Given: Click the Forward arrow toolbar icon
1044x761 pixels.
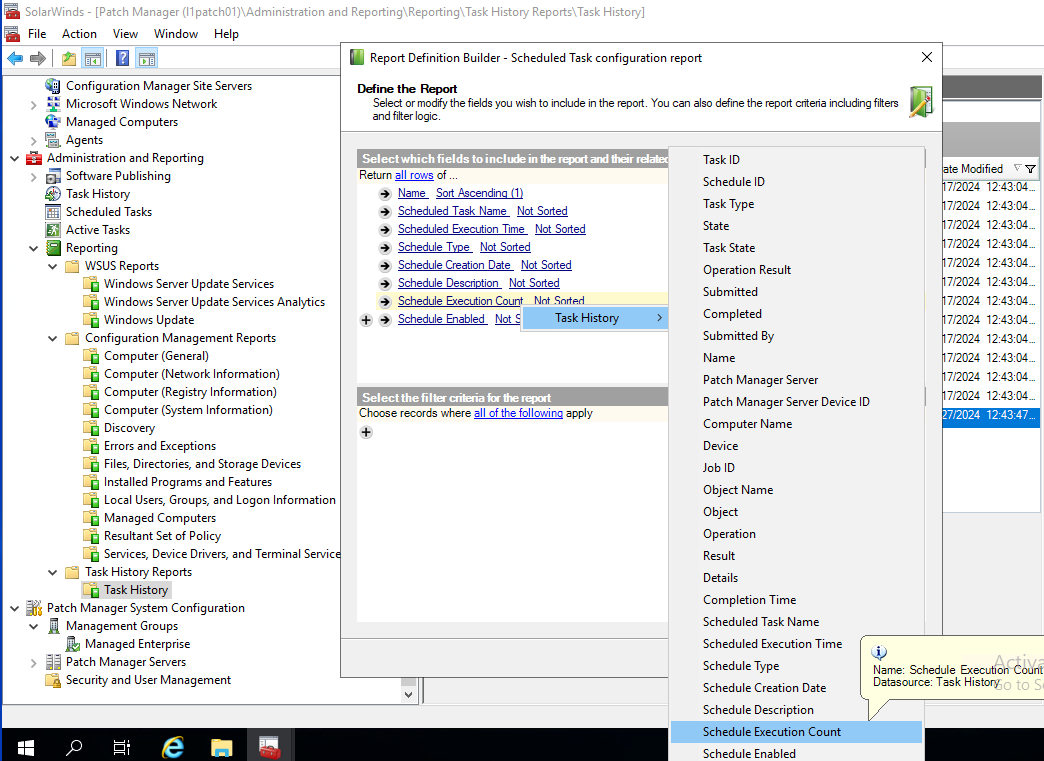Looking at the screenshot, I should (38, 59).
